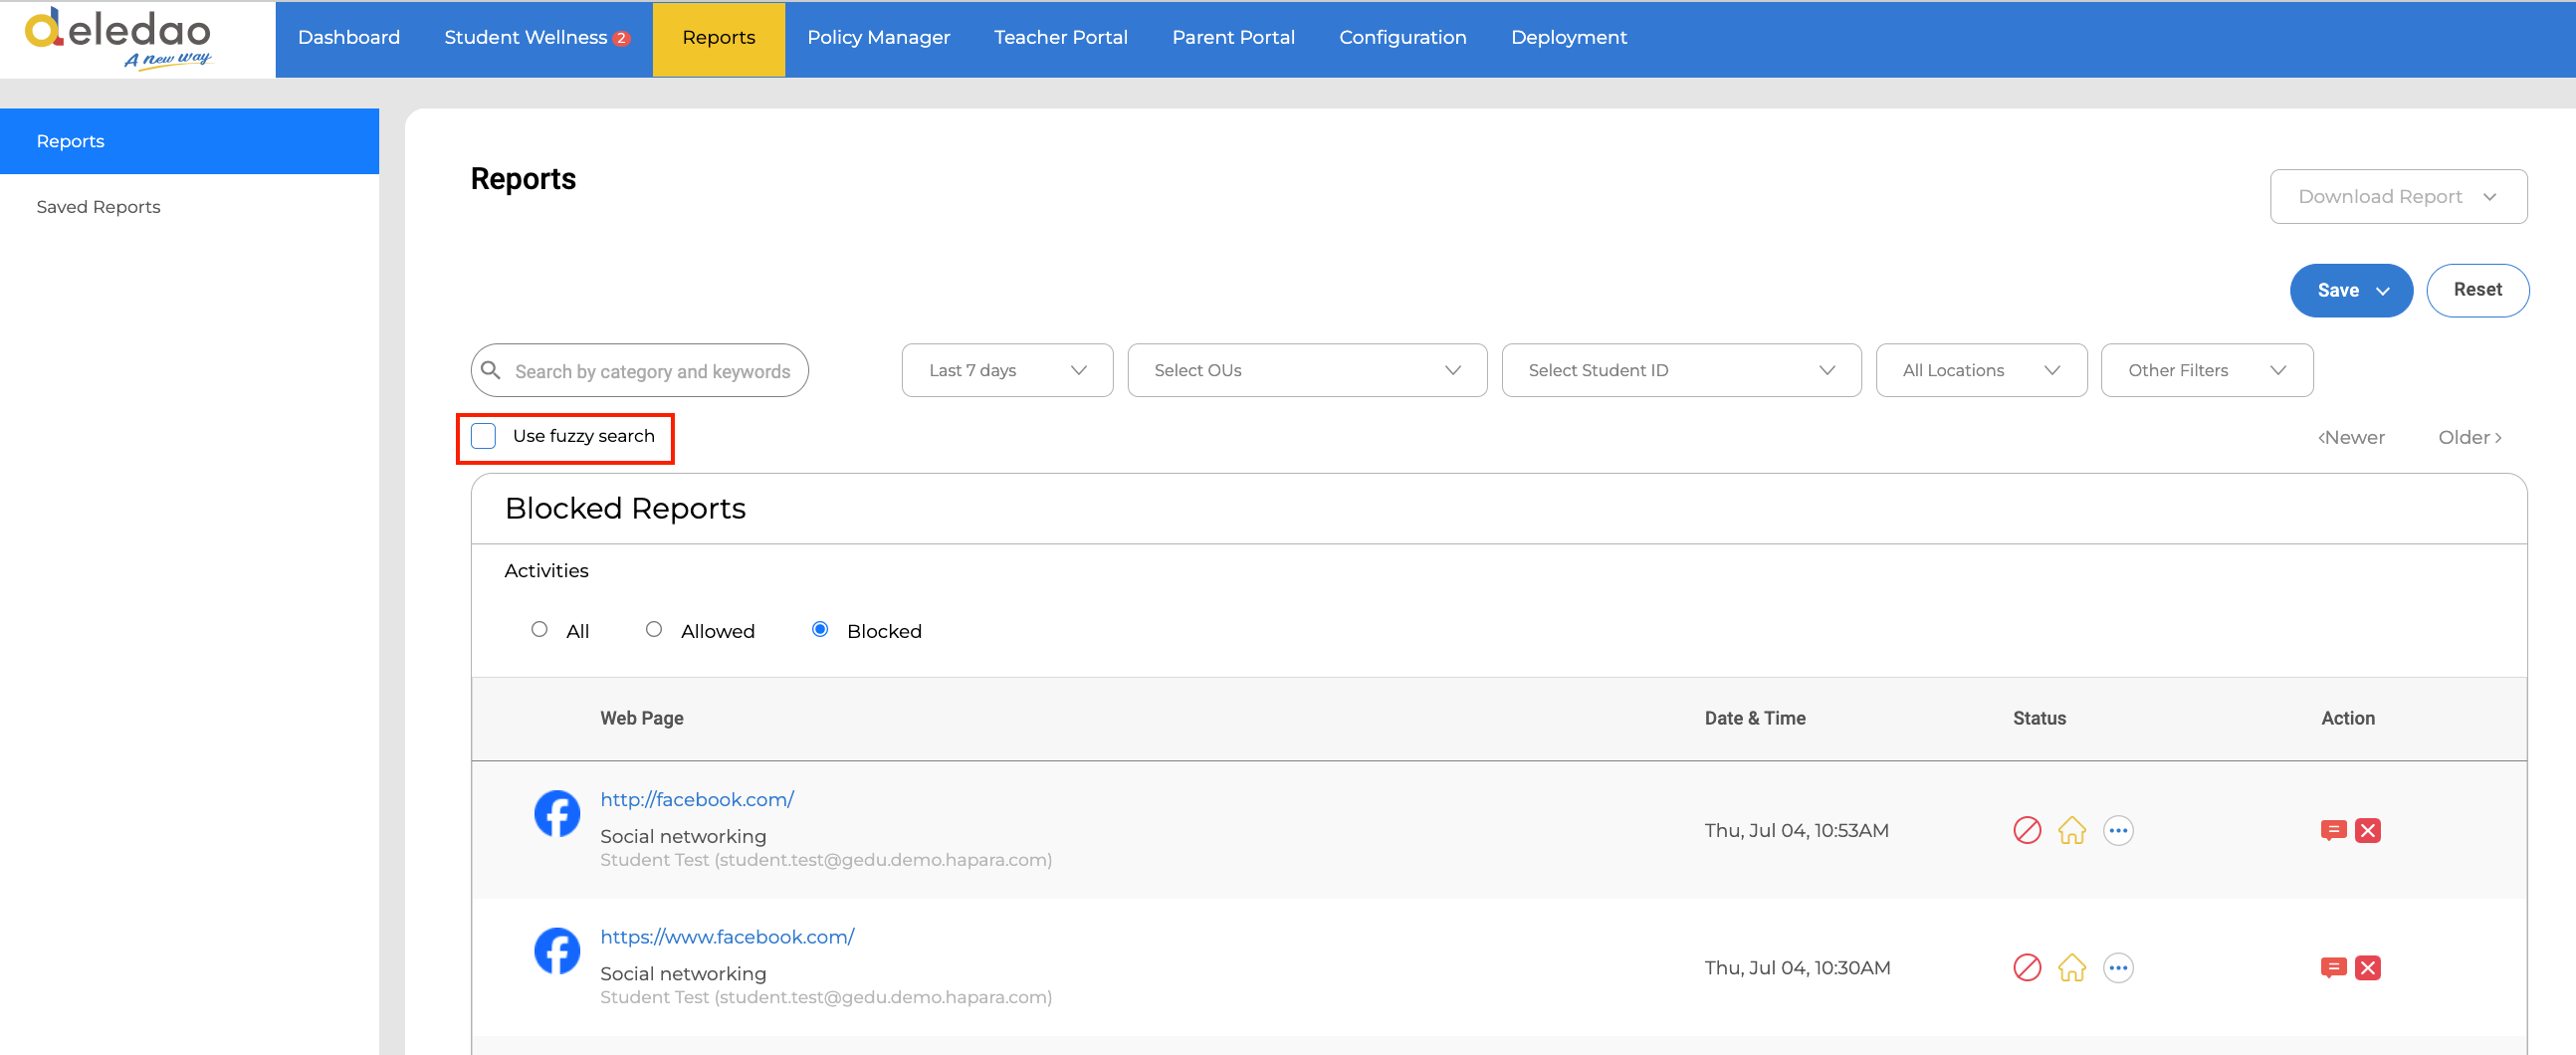Select Reports in the left sidebar

189,141
